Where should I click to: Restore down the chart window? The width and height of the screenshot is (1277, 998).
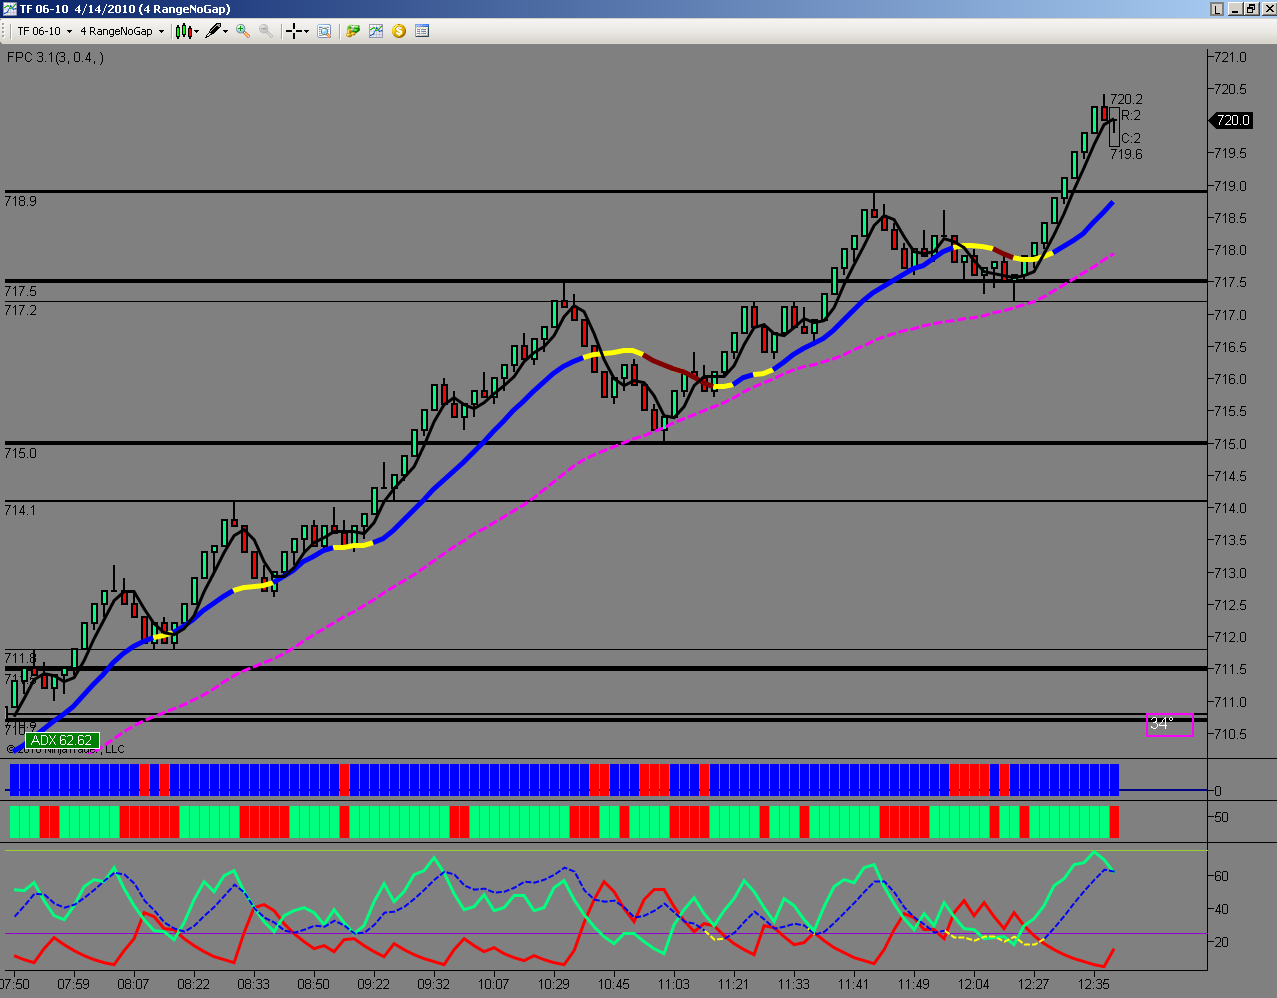(1250, 9)
